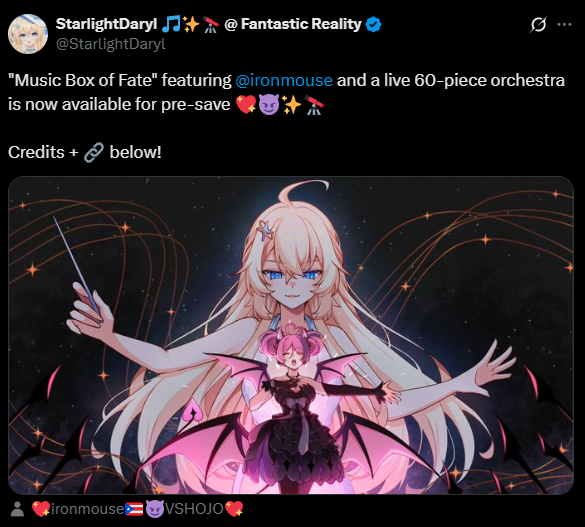Open the StarlightDaryl display name link
Screen dimensions: 585x527
[106, 24]
